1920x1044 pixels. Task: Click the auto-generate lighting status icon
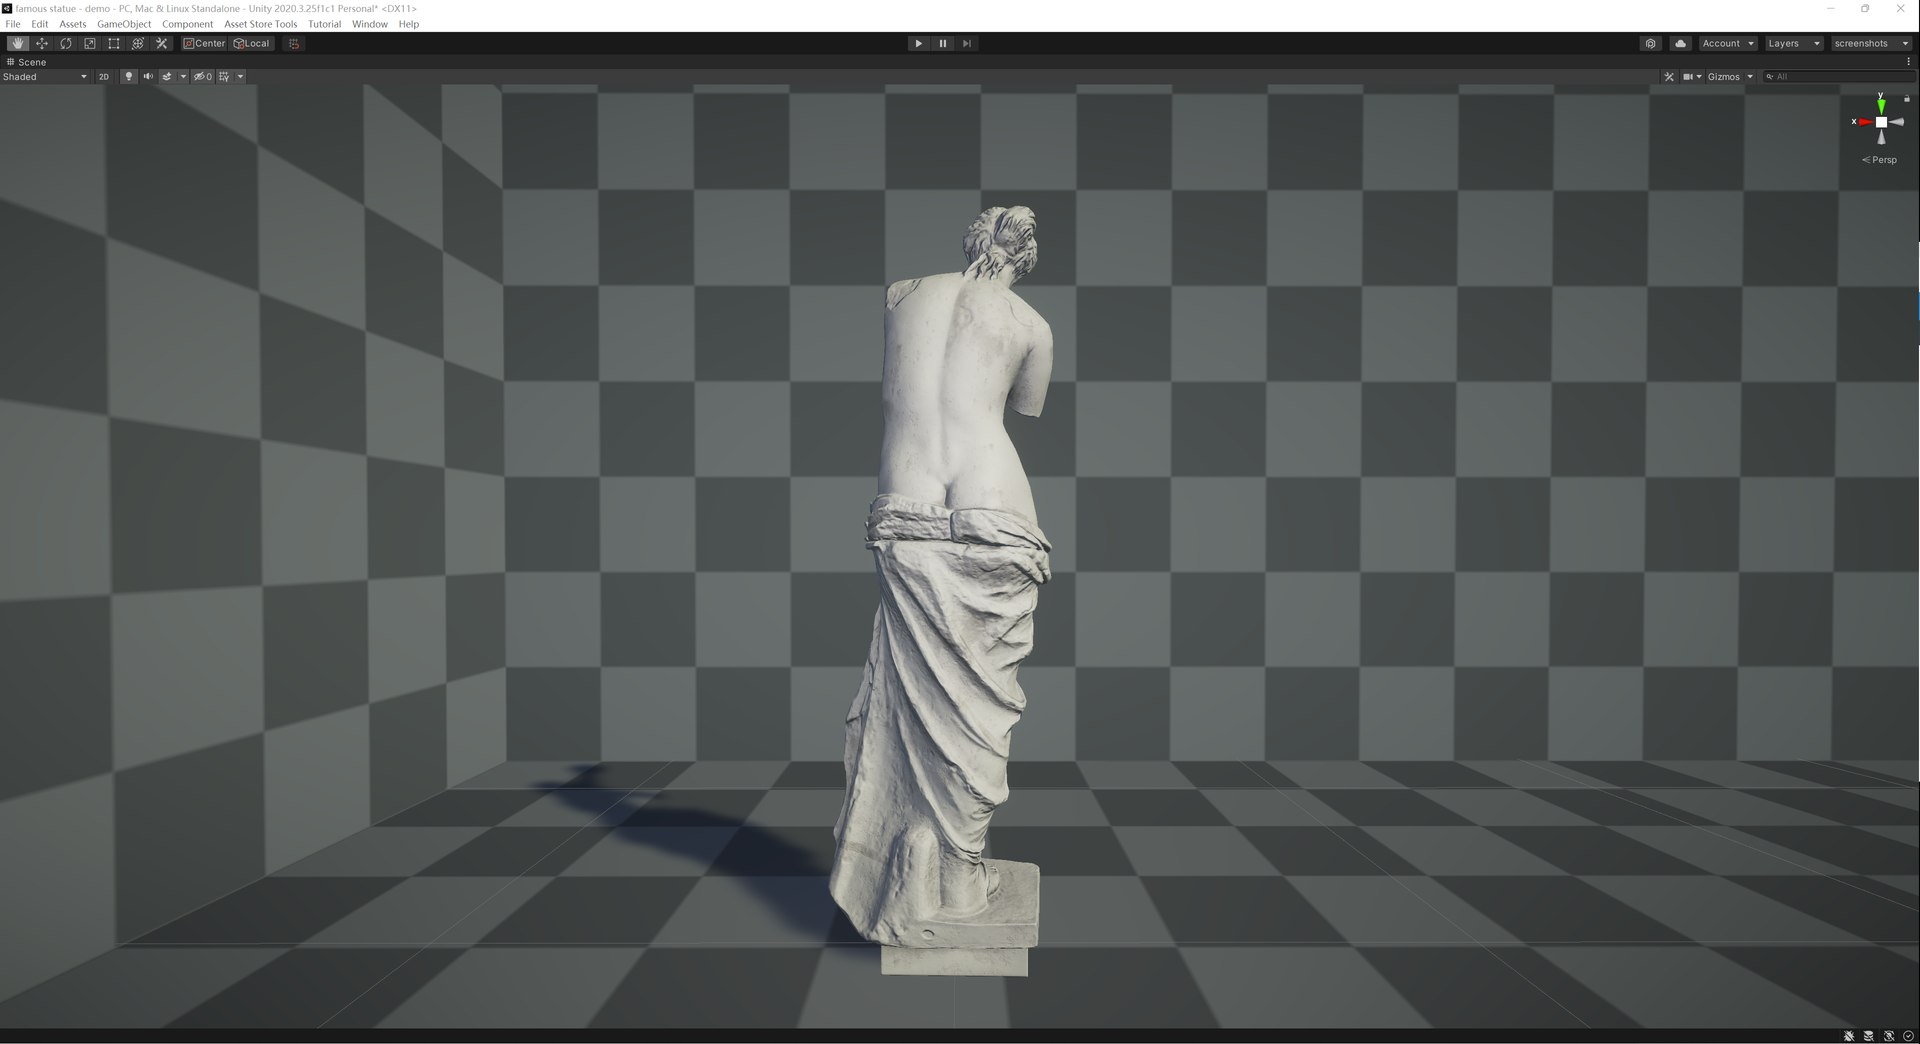click(x=1889, y=1036)
